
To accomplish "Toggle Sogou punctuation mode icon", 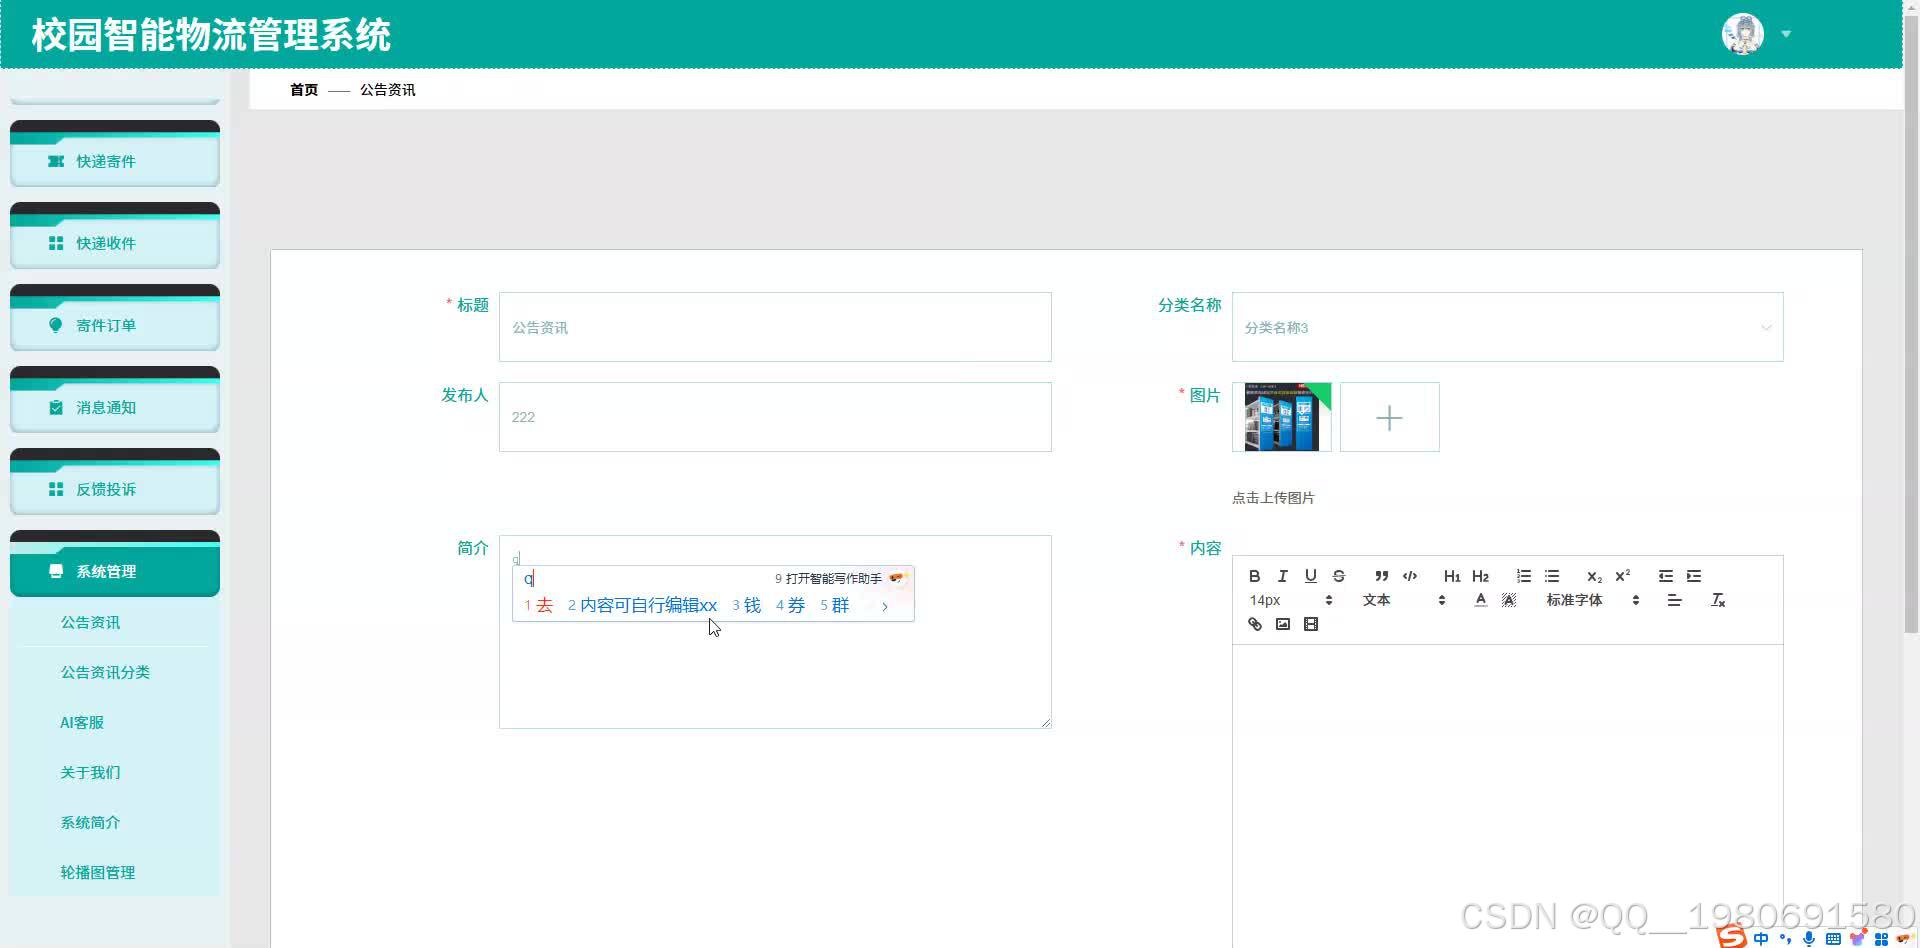I will tap(1785, 939).
